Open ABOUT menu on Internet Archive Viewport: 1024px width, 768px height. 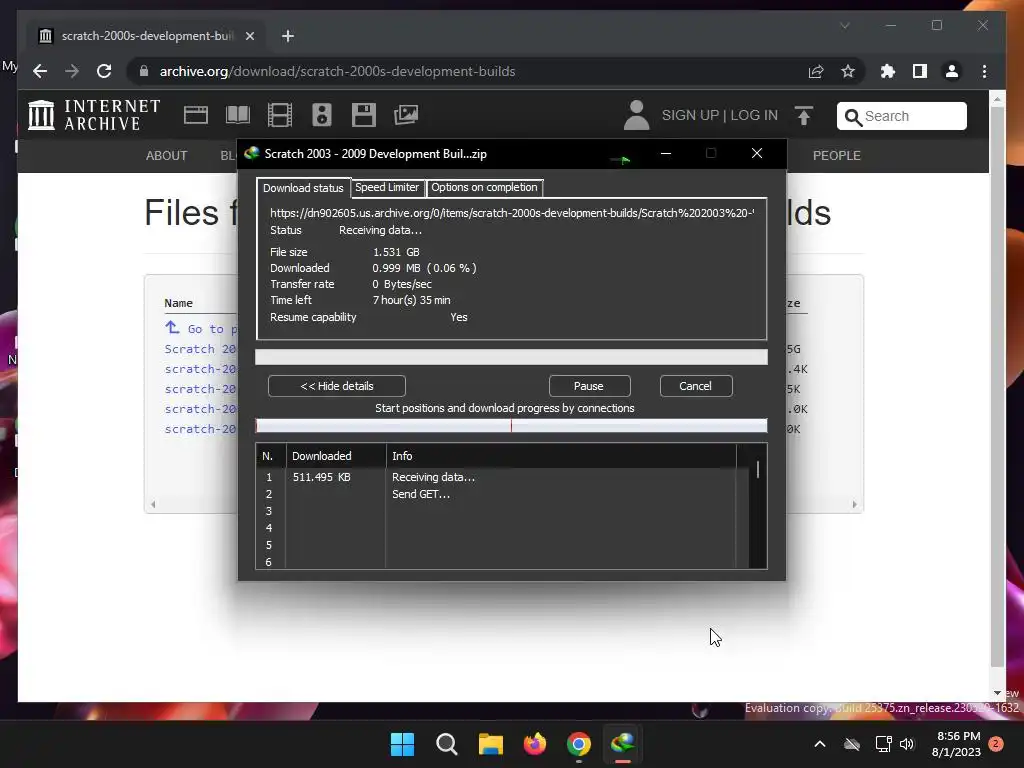click(x=167, y=155)
